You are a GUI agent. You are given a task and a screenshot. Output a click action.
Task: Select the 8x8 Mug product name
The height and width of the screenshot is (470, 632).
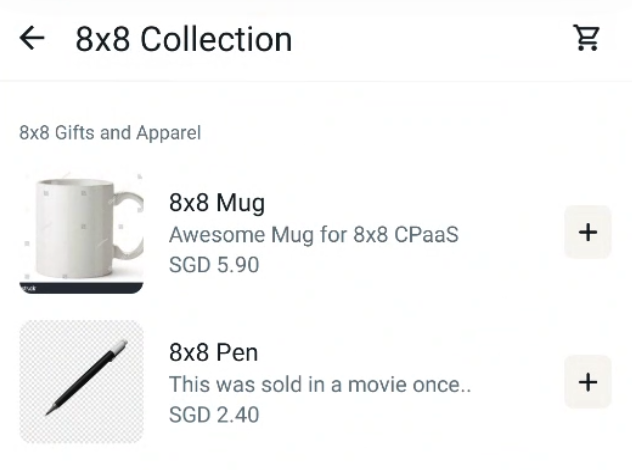coord(216,203)
